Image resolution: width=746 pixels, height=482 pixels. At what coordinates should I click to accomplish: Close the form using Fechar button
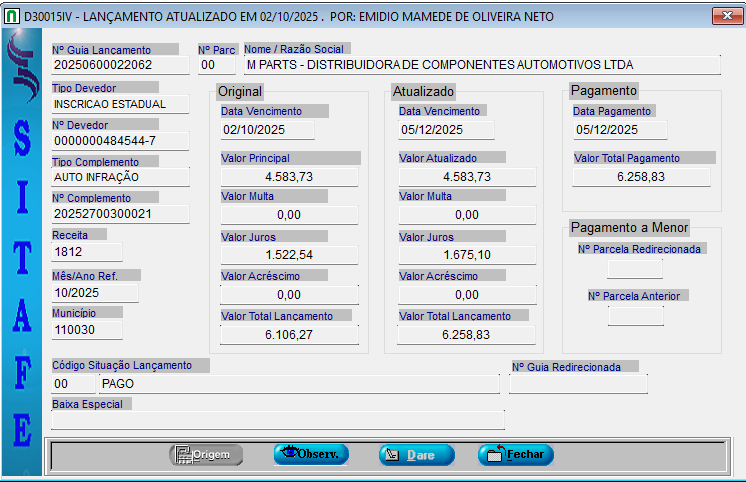(x=516, y=455)
